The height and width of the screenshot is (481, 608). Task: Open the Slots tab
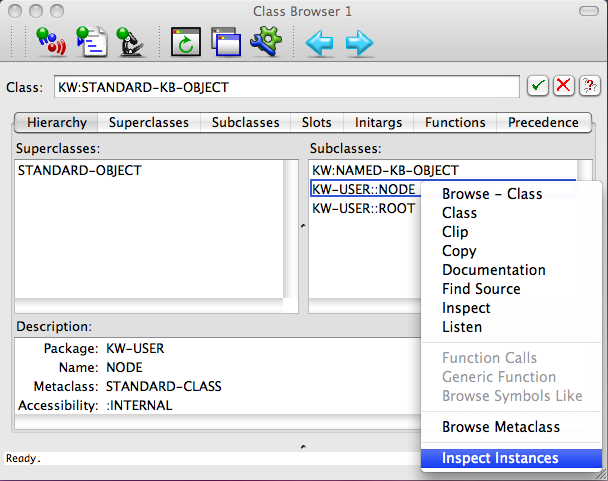click(x=317, y=123)
